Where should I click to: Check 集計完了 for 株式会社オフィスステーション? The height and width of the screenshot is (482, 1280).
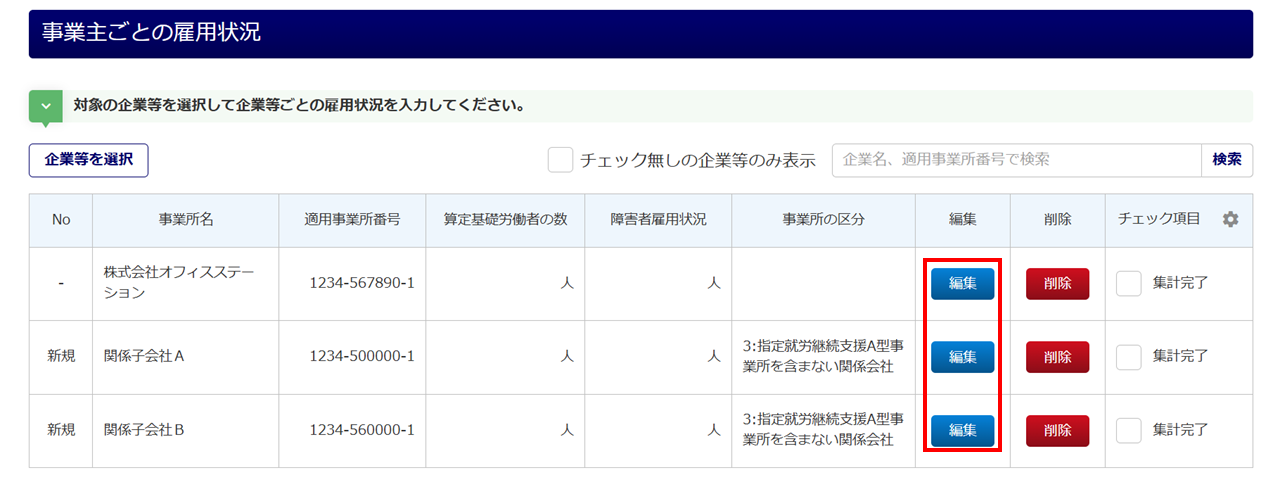[1129, 283]
